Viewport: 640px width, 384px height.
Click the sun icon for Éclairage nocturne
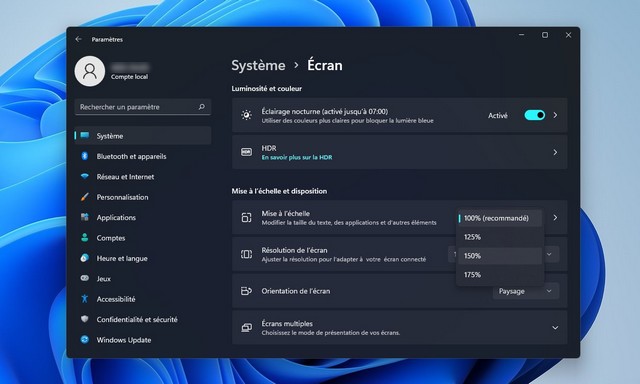tap(246, 115)
